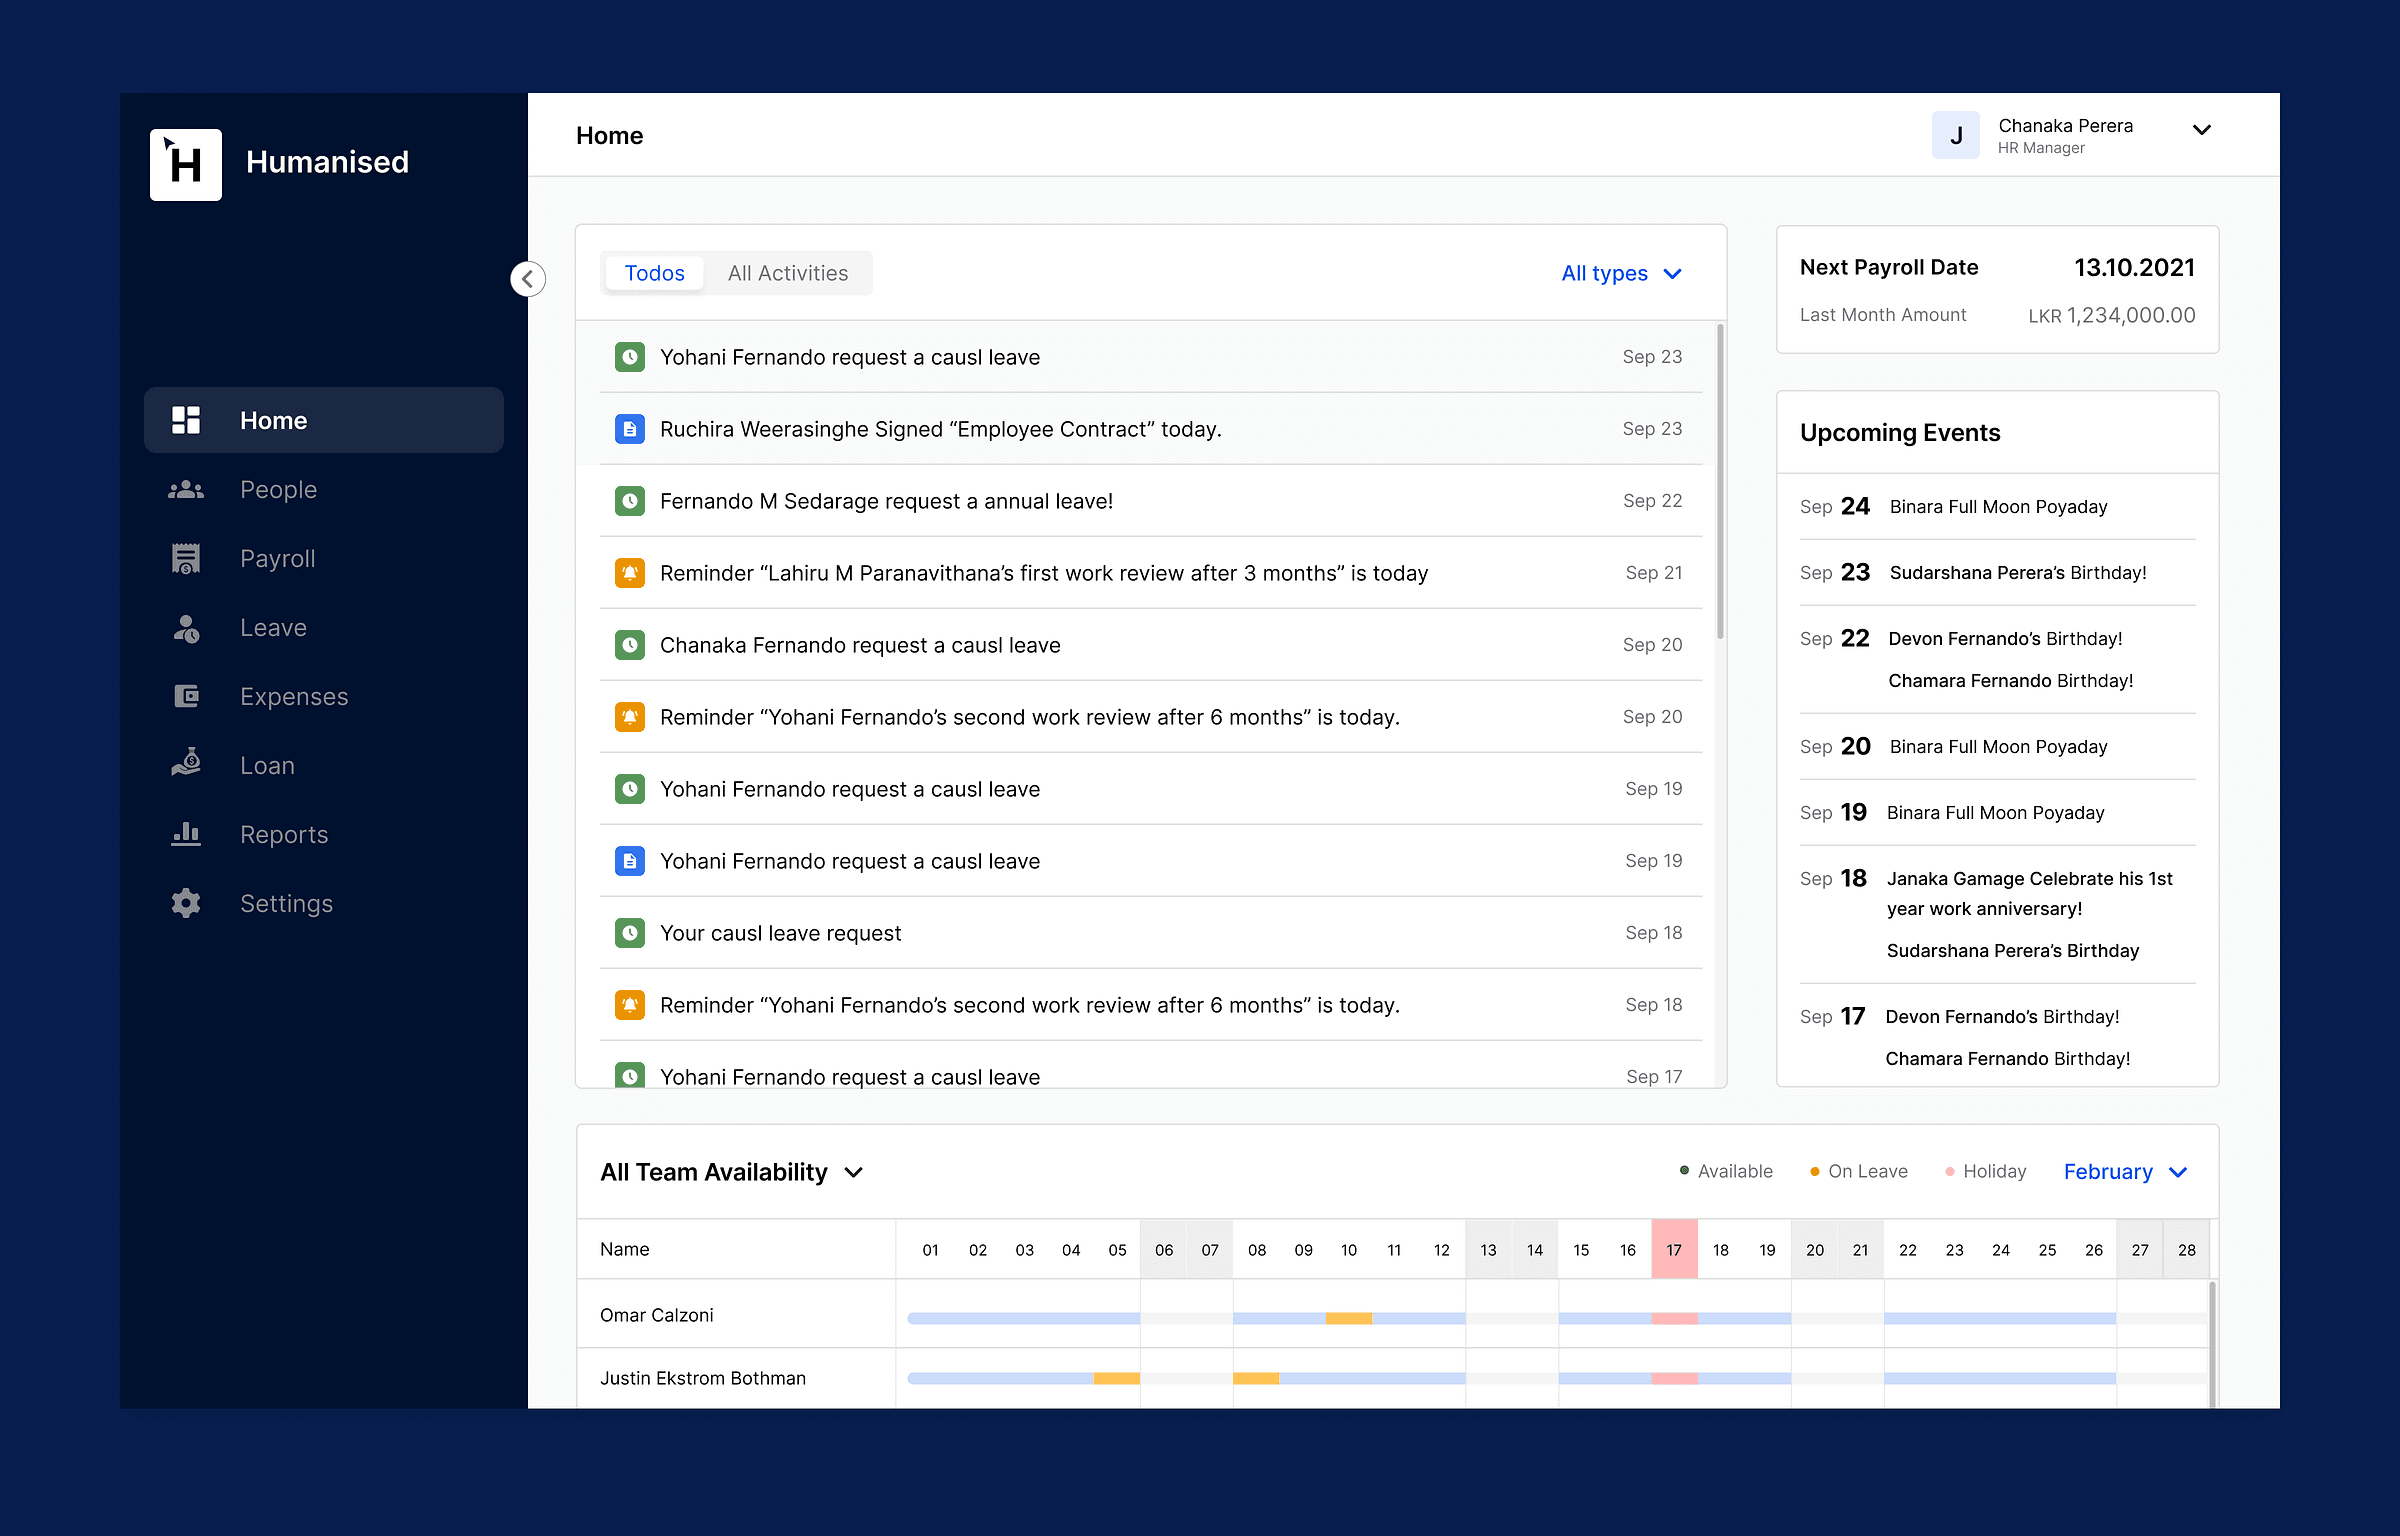Screen dimensions: 2400x1536
Task: Click the 13.10.2021 payroll date value
Action: click(x=2134, y=267)
